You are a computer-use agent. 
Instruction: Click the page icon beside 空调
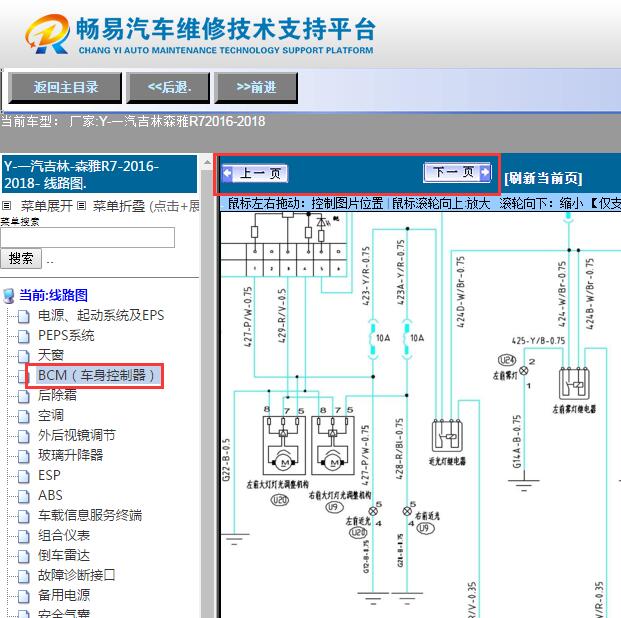pos(24,416)
